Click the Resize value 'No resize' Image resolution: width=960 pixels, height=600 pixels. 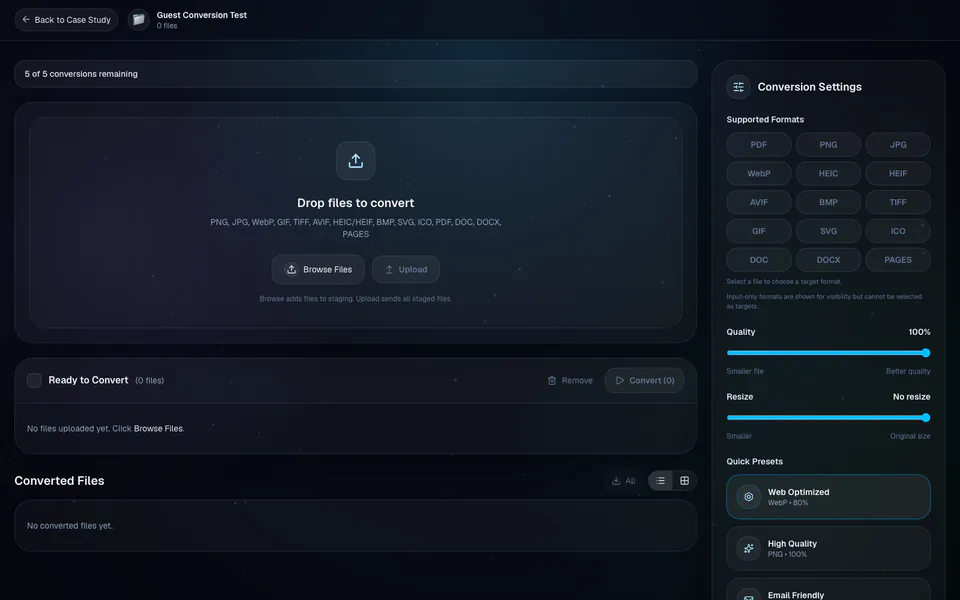click(x=912, y=397)
